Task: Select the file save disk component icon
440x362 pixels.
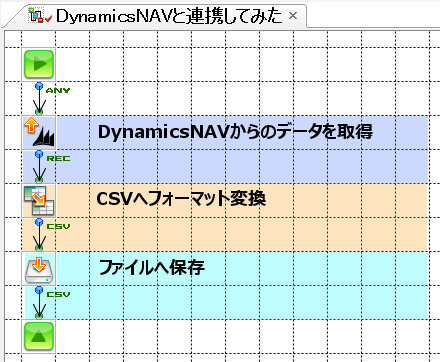Action: tap(39, 268)
